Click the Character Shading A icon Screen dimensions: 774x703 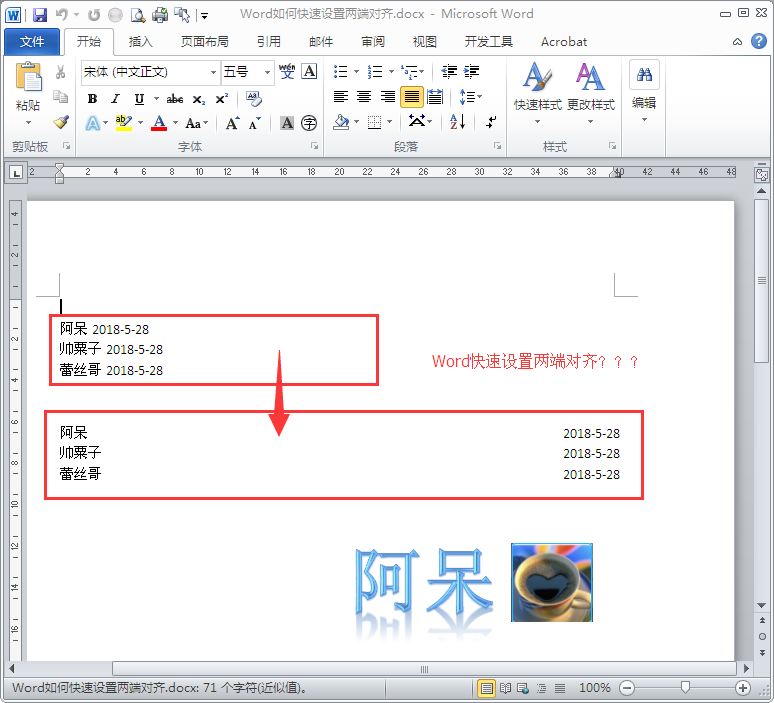287,123
